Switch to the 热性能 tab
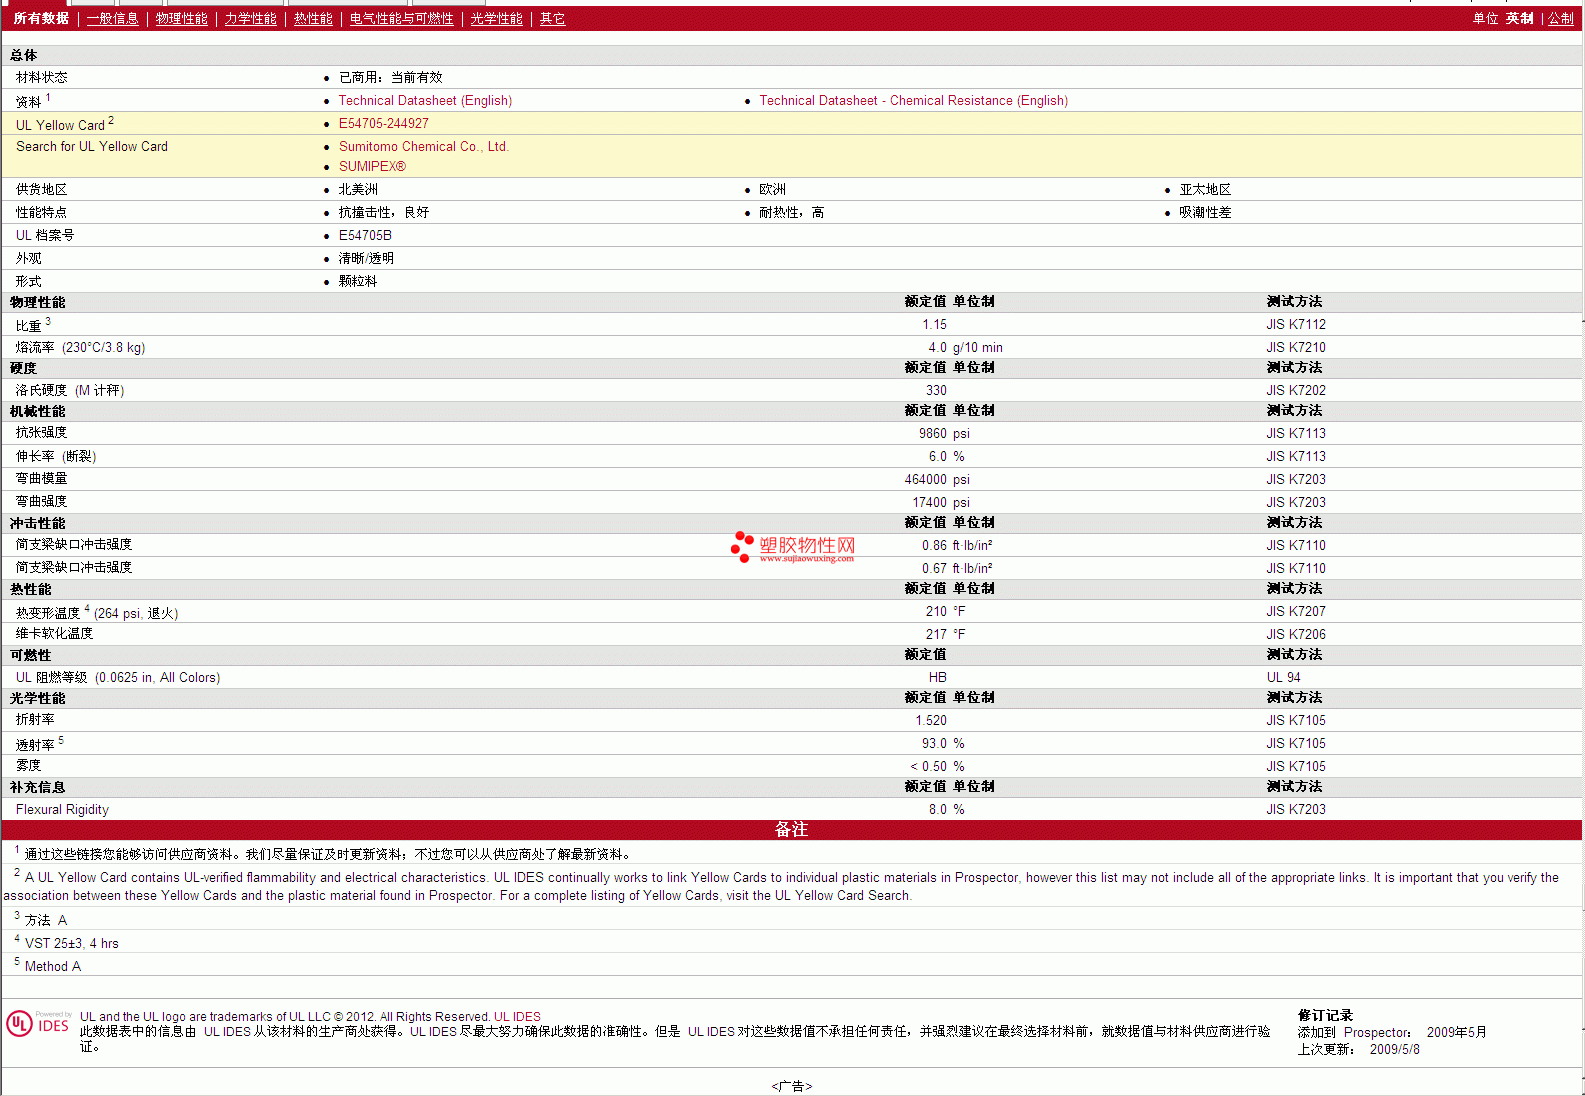 tap(313, 19)
